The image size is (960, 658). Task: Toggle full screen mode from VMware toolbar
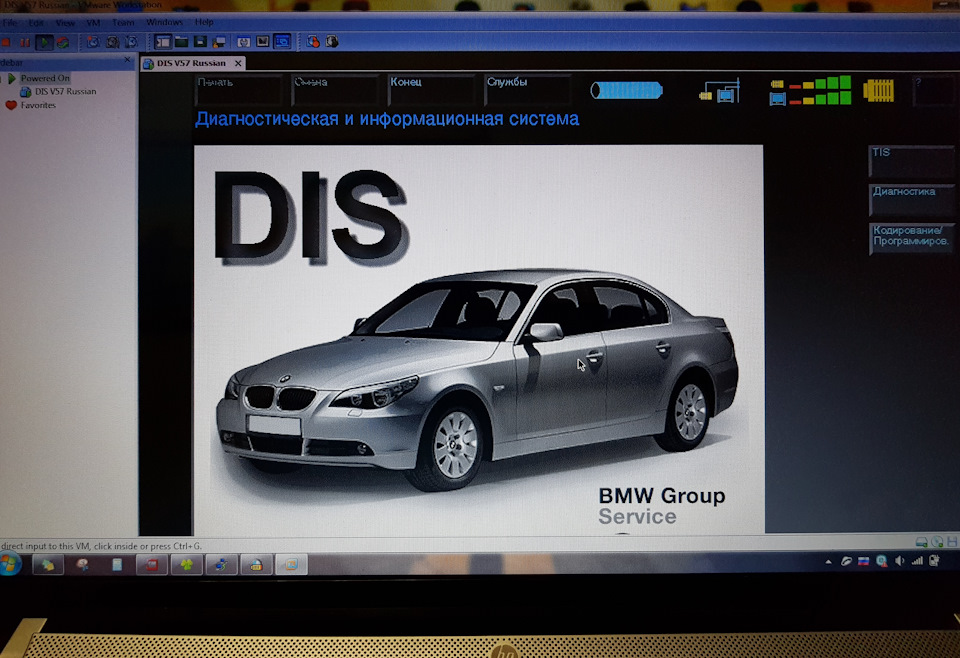[x=242, y=42]
